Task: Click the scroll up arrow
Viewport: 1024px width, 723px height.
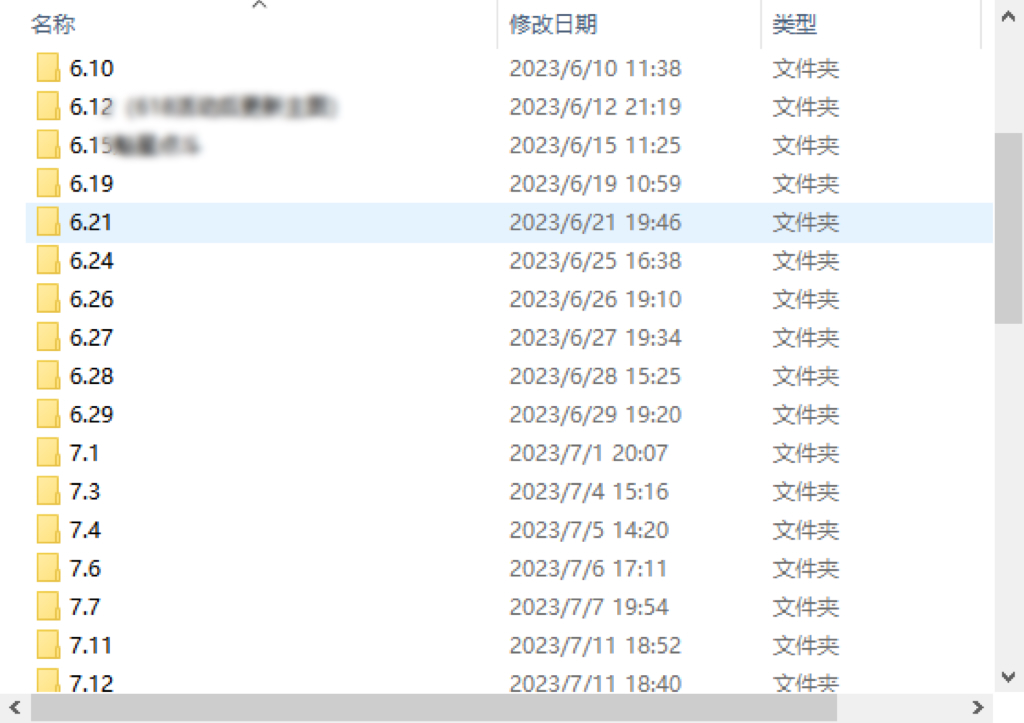Action: click(x=1008, y=17)
